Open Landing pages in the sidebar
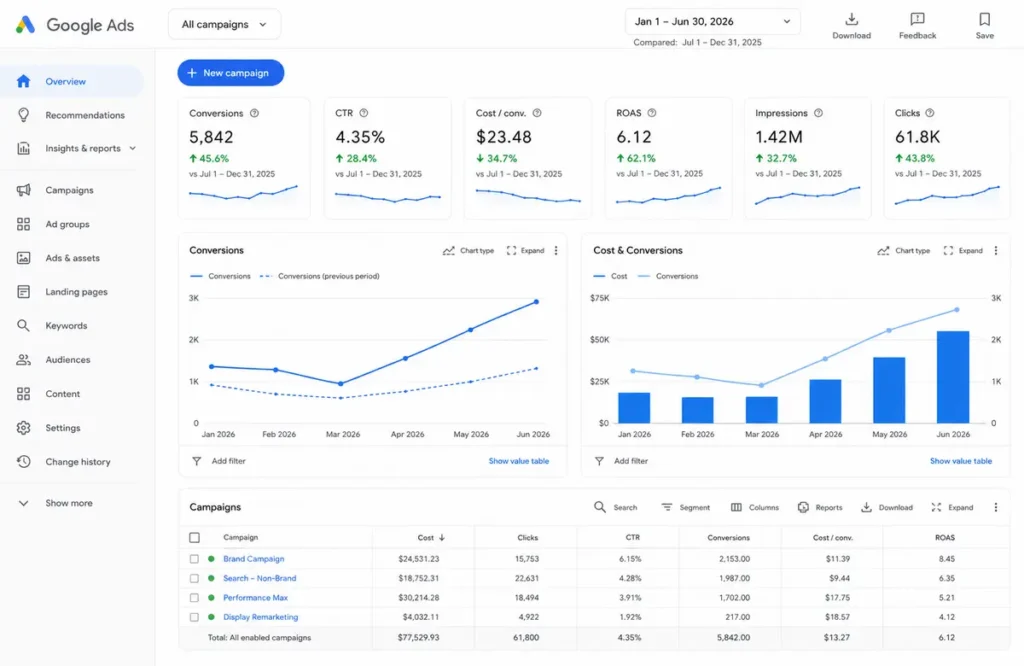 coord(62,292)
